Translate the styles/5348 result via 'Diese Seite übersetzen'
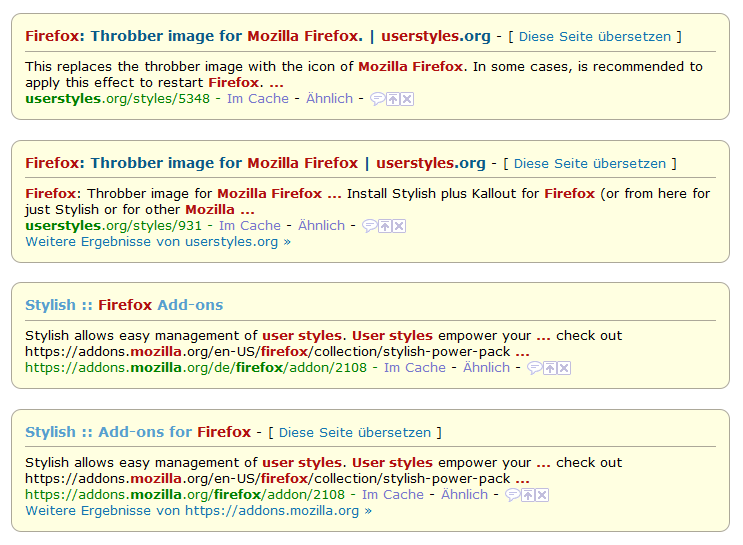 [595, 36]
